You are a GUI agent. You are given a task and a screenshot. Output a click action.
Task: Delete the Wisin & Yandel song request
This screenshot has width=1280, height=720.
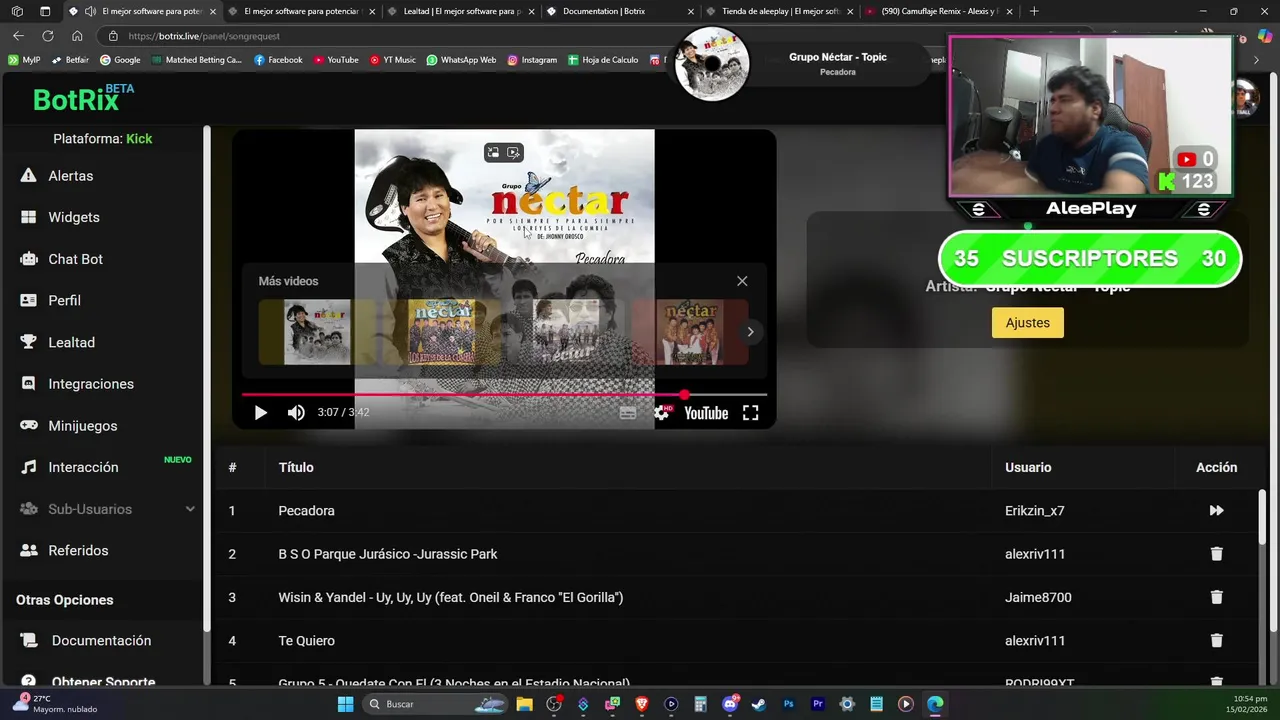[x=1216, y=597]
